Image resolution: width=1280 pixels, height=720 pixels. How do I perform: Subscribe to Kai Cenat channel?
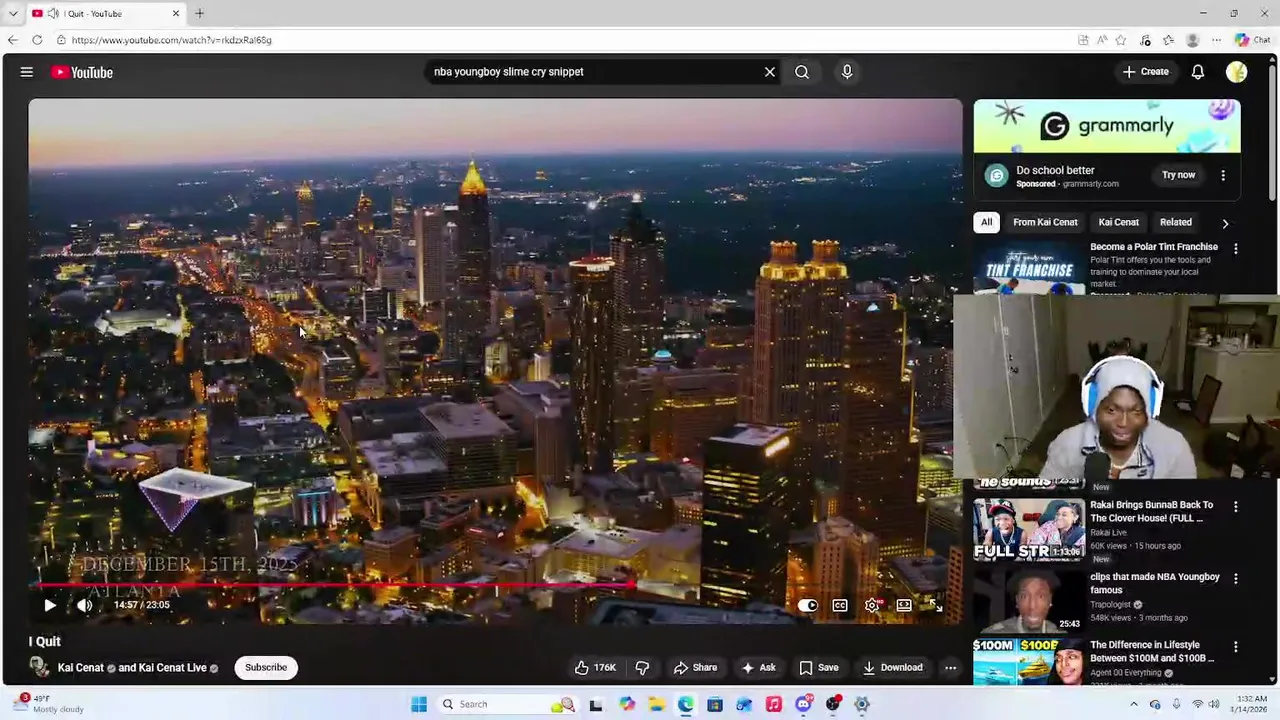[x=266, y=667]
